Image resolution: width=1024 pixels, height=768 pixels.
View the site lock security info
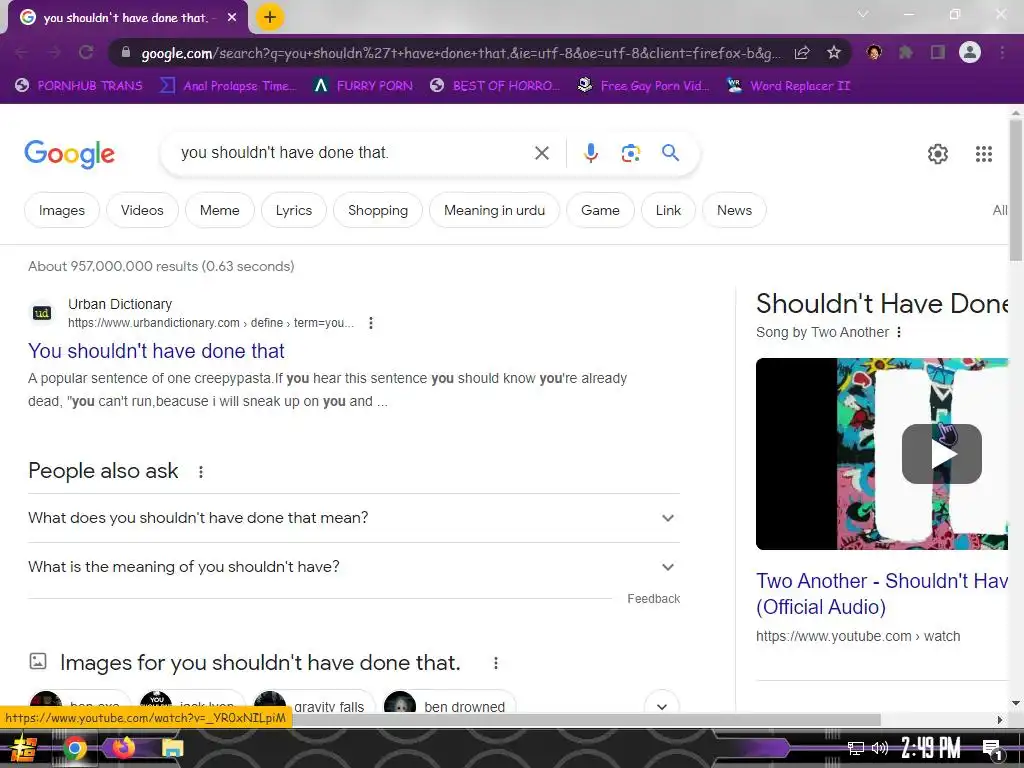point(126,52)
